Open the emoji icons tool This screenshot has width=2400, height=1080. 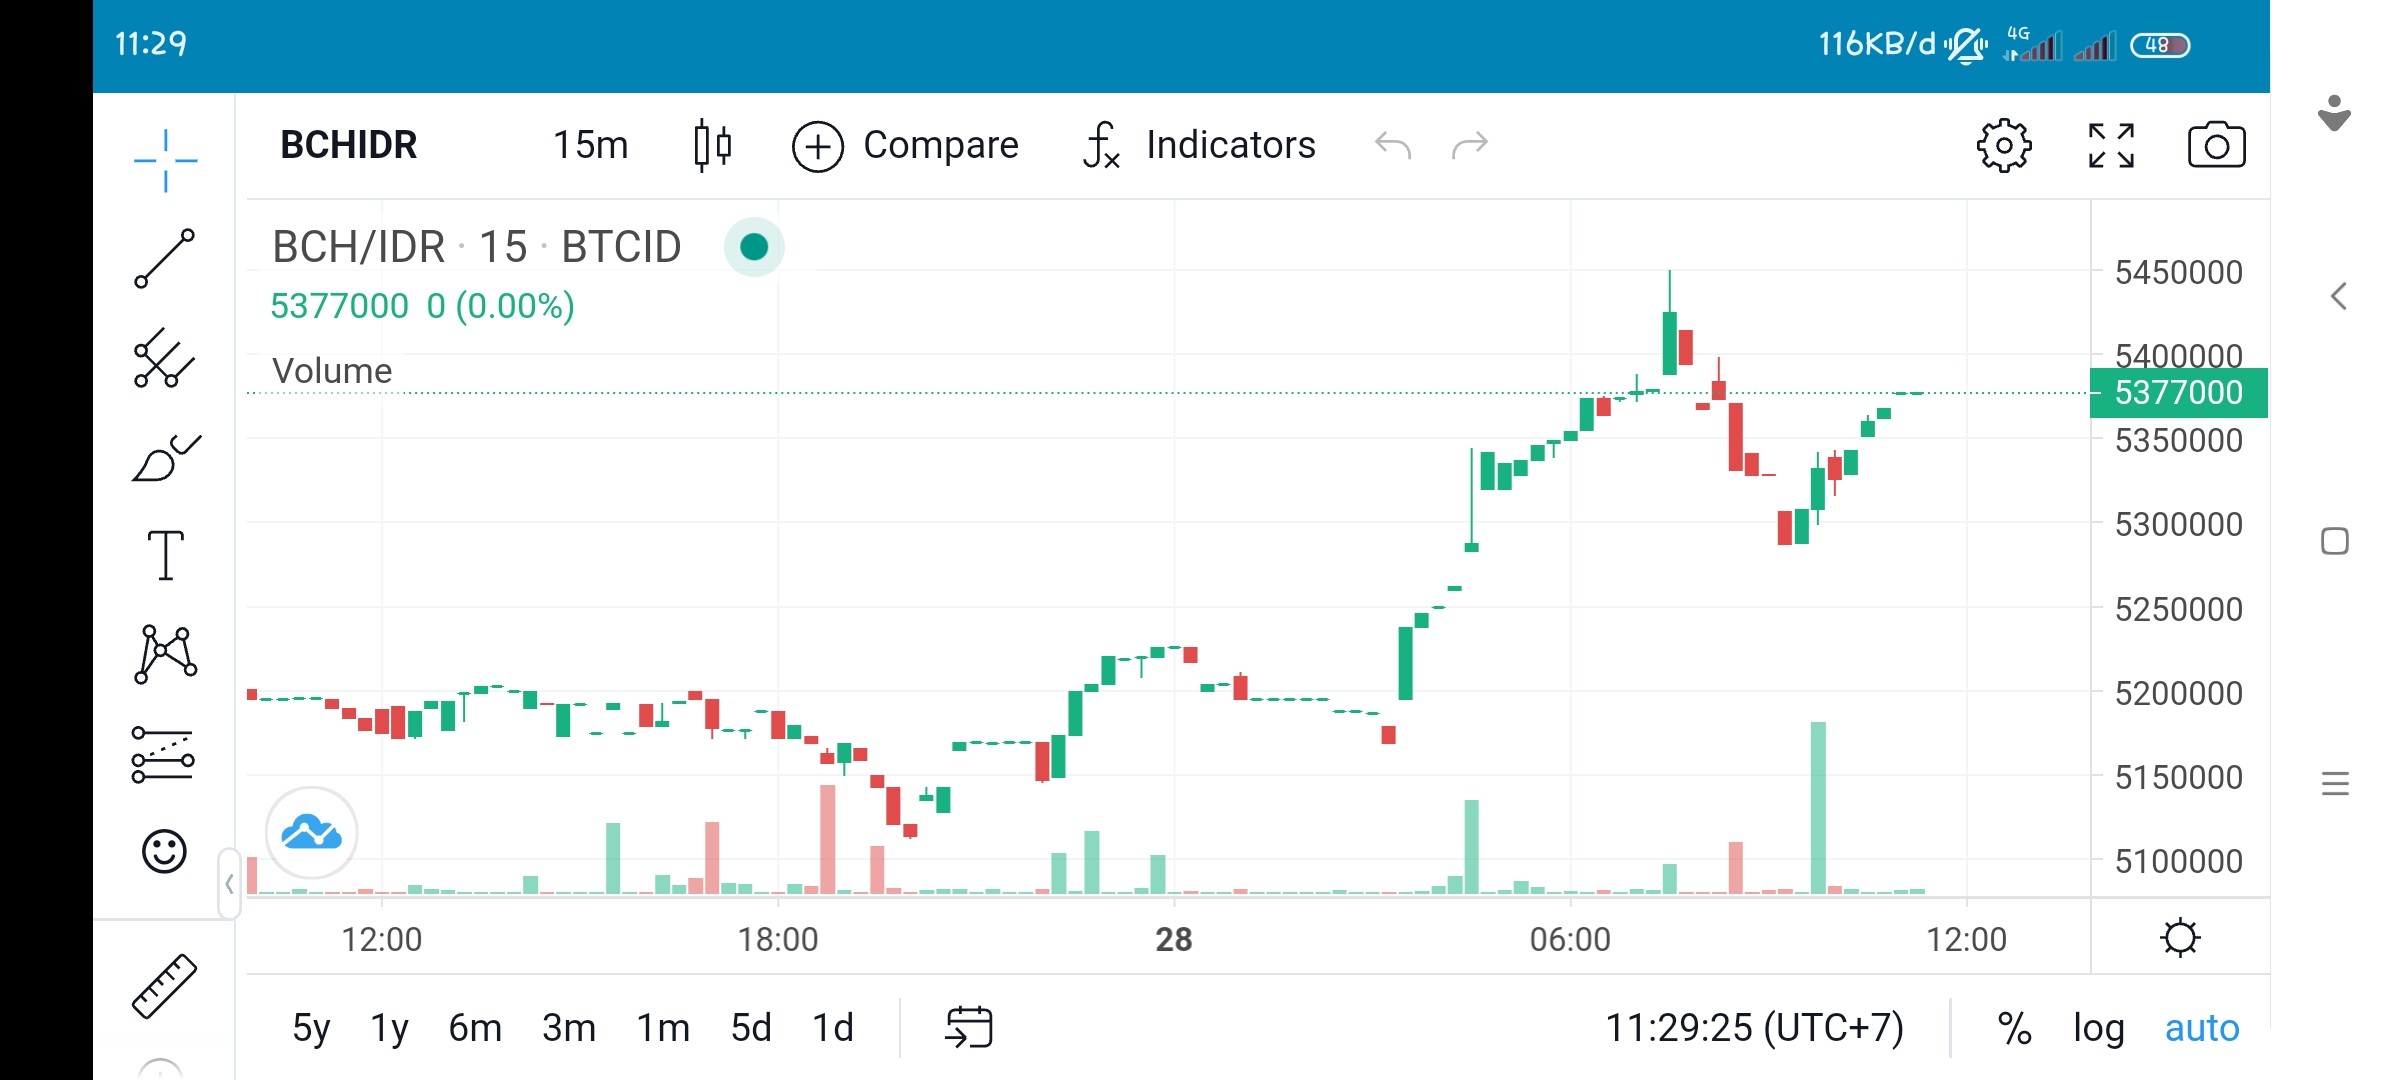(164, 851)
